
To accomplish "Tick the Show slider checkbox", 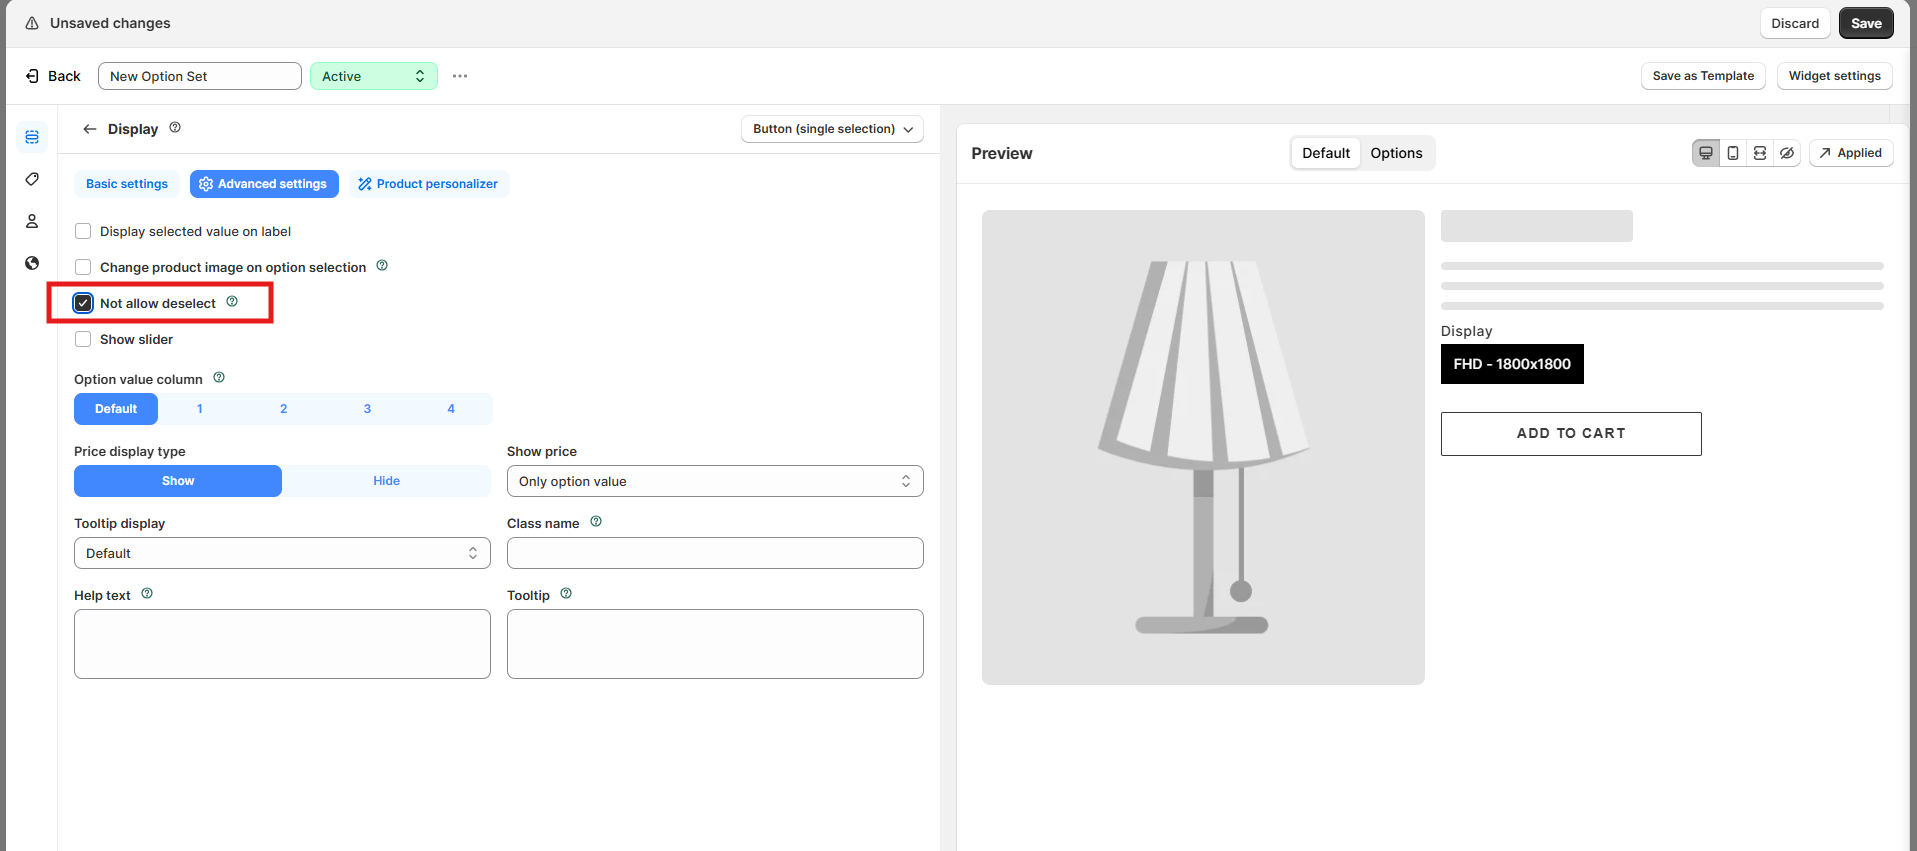I will [x=83, y=339].
